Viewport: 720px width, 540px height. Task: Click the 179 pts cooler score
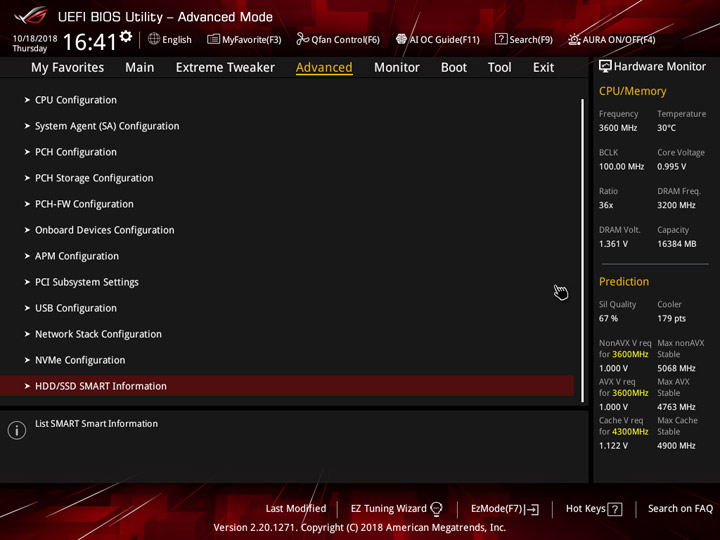[x=671, y=319]
